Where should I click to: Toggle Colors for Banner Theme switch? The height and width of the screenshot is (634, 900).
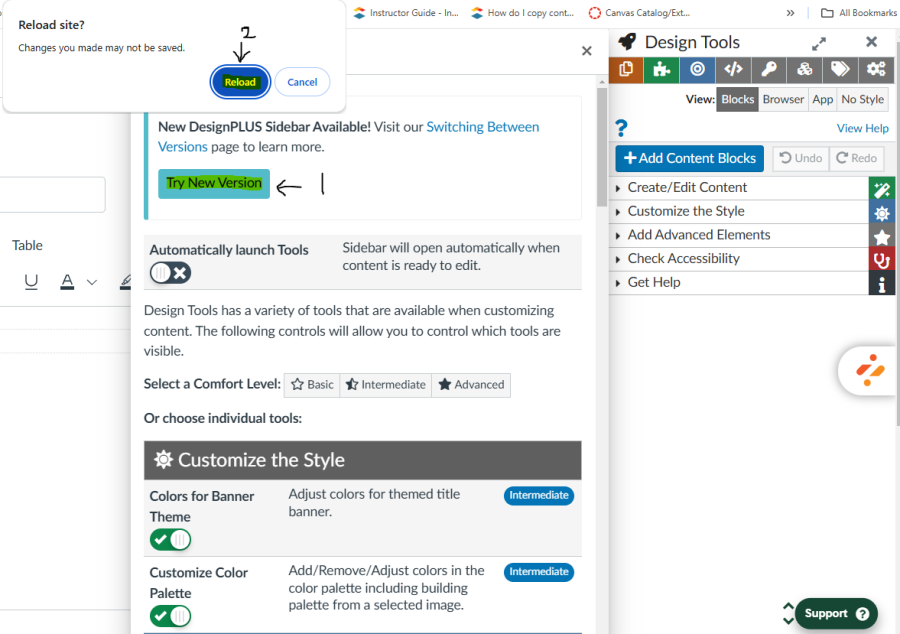click(170, 540)
